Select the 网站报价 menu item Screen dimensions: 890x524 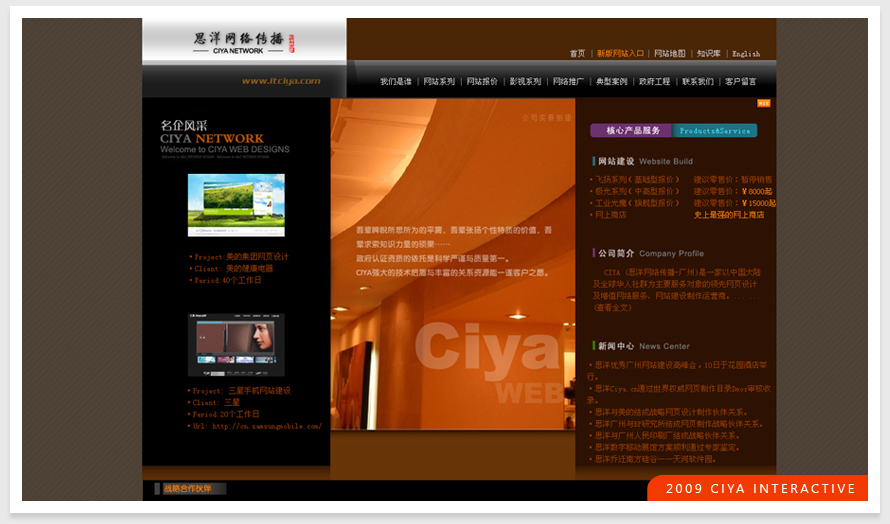(x=482, y=82)
